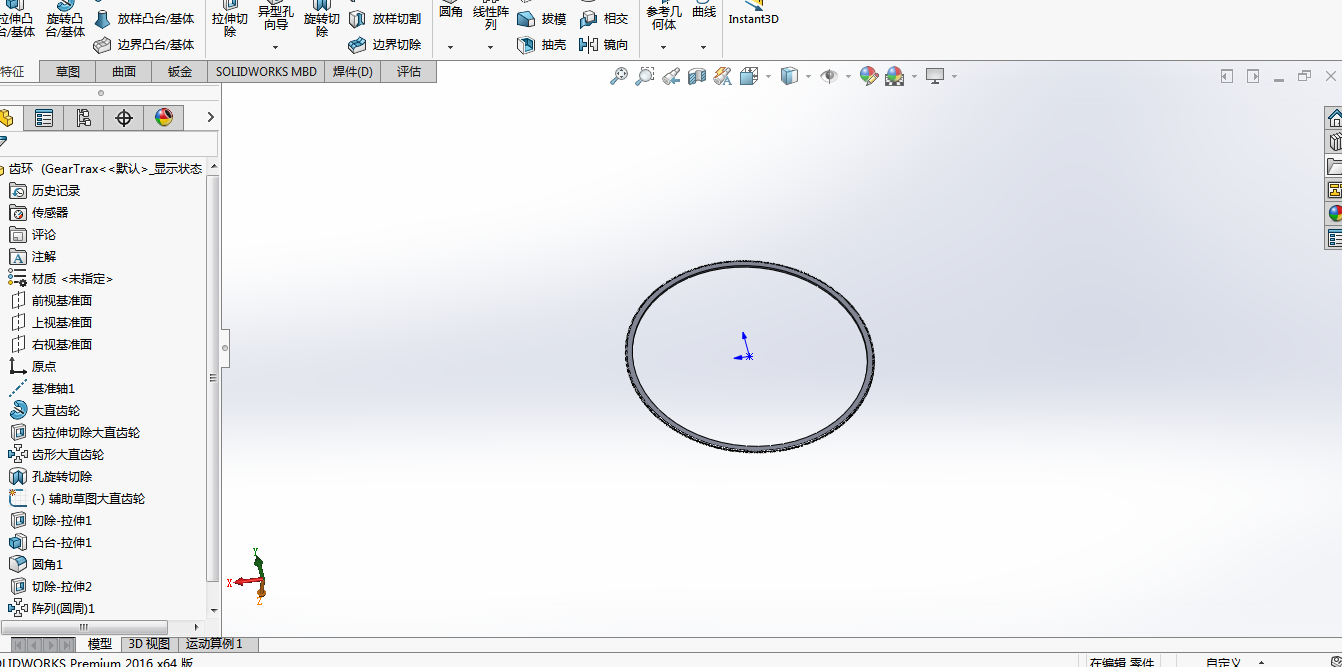
Task: Click the Draft (拔模) tool icon
Action: 526,19
